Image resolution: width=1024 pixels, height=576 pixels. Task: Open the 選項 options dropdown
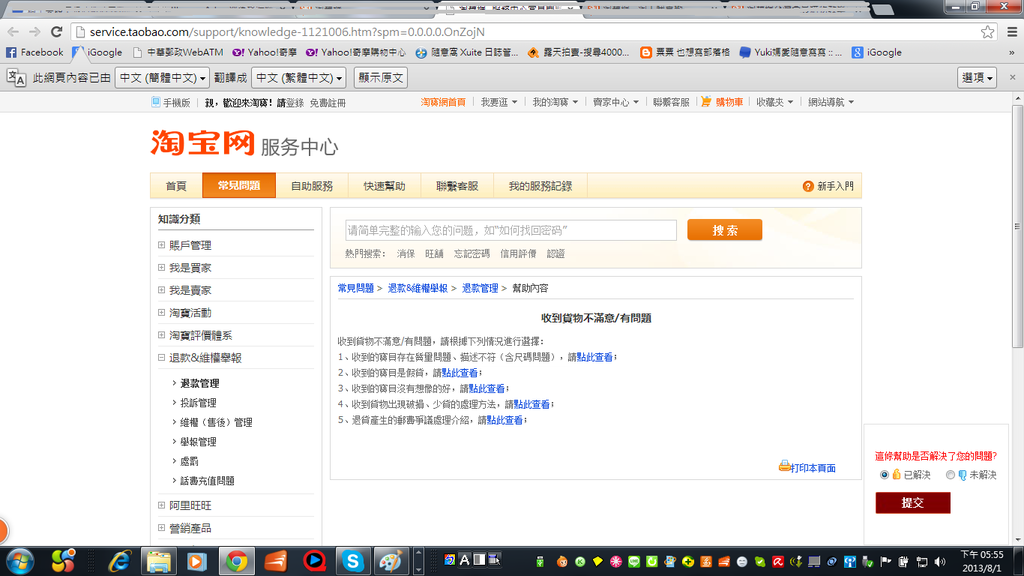(977, 78)
